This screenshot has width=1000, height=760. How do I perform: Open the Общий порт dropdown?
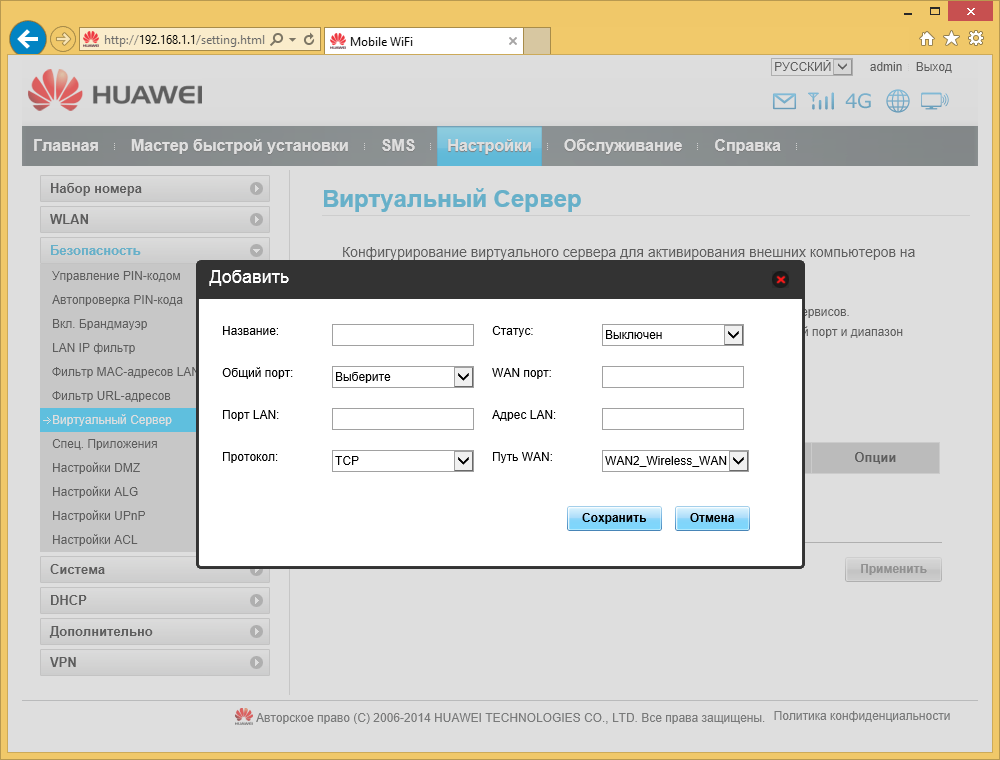point(402,377)
